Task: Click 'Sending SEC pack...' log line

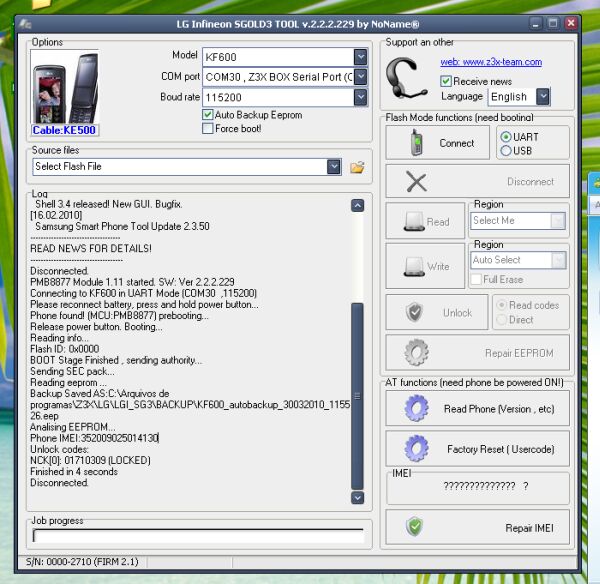Action: [x=72, y=371]
